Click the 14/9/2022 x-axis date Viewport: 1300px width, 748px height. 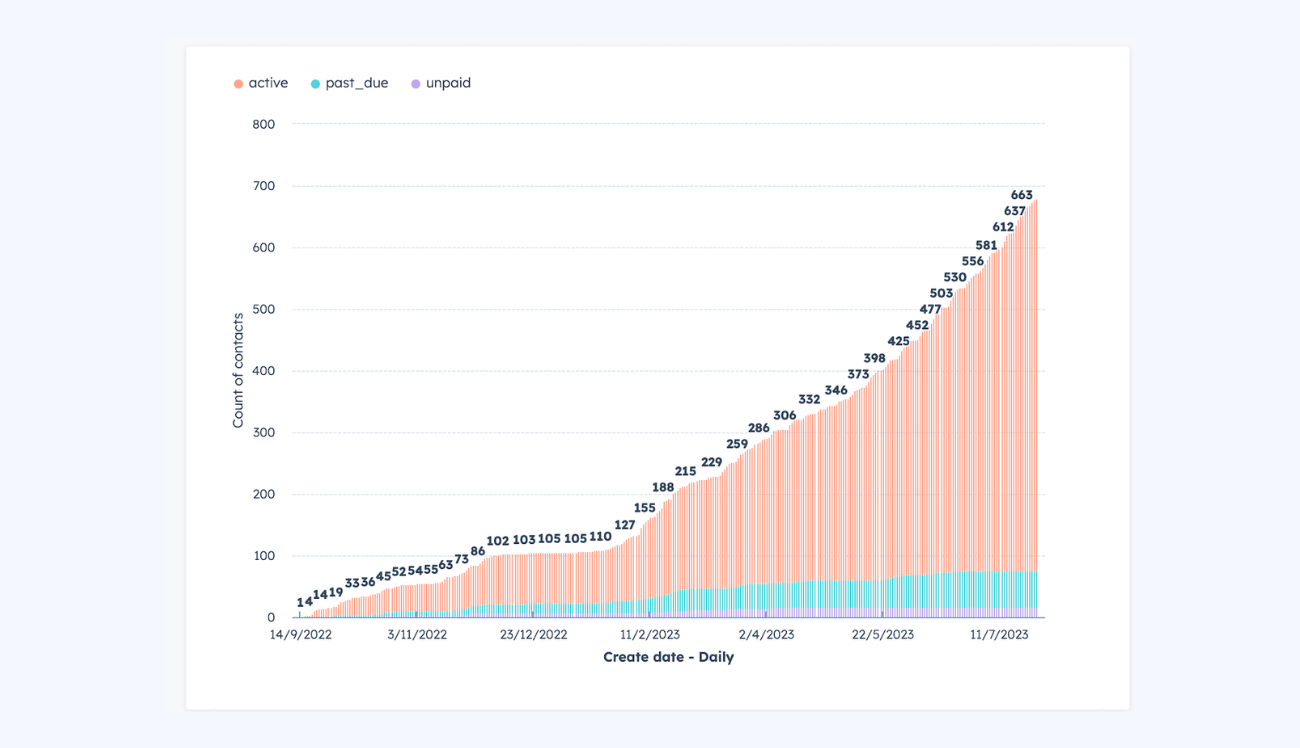300,634
